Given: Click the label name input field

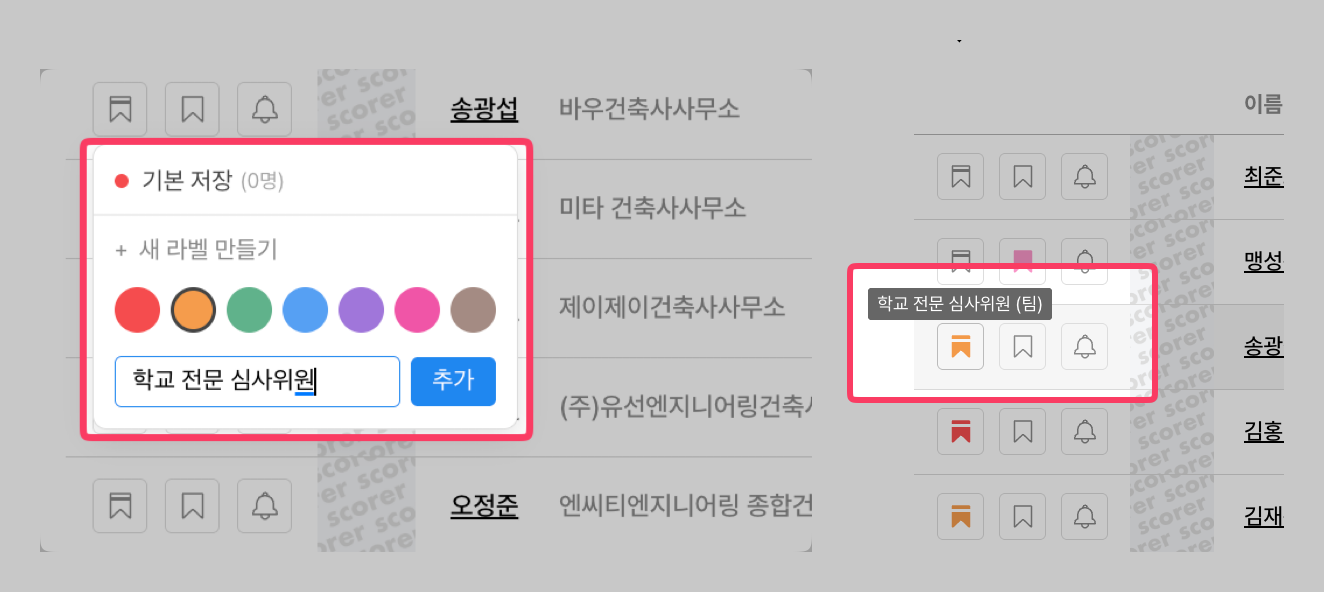Looking at the screenshot, I should point(257,381).
